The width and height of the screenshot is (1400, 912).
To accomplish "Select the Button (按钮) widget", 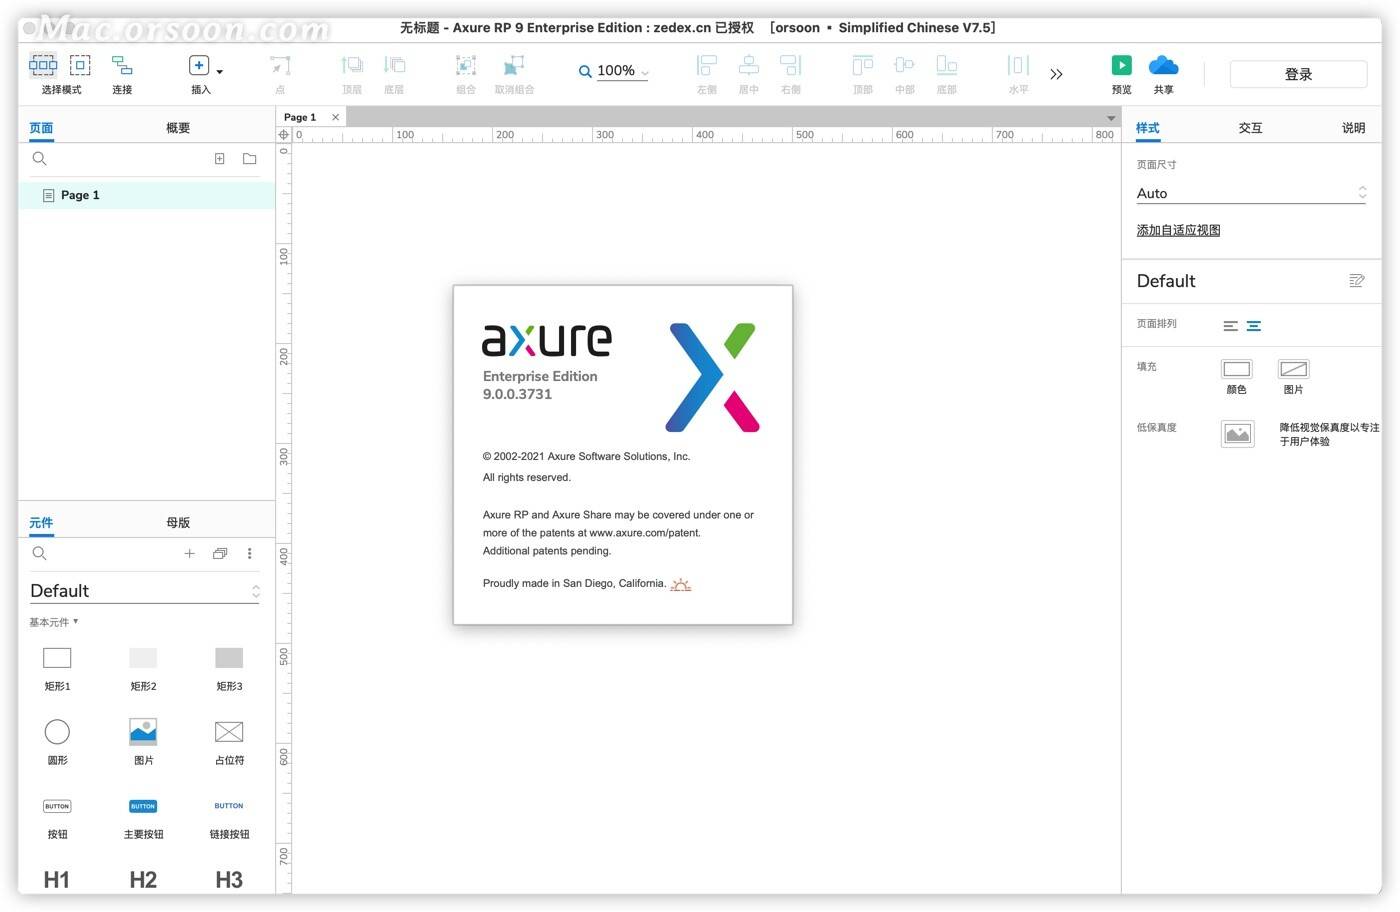I will click(x=57, y=817).
